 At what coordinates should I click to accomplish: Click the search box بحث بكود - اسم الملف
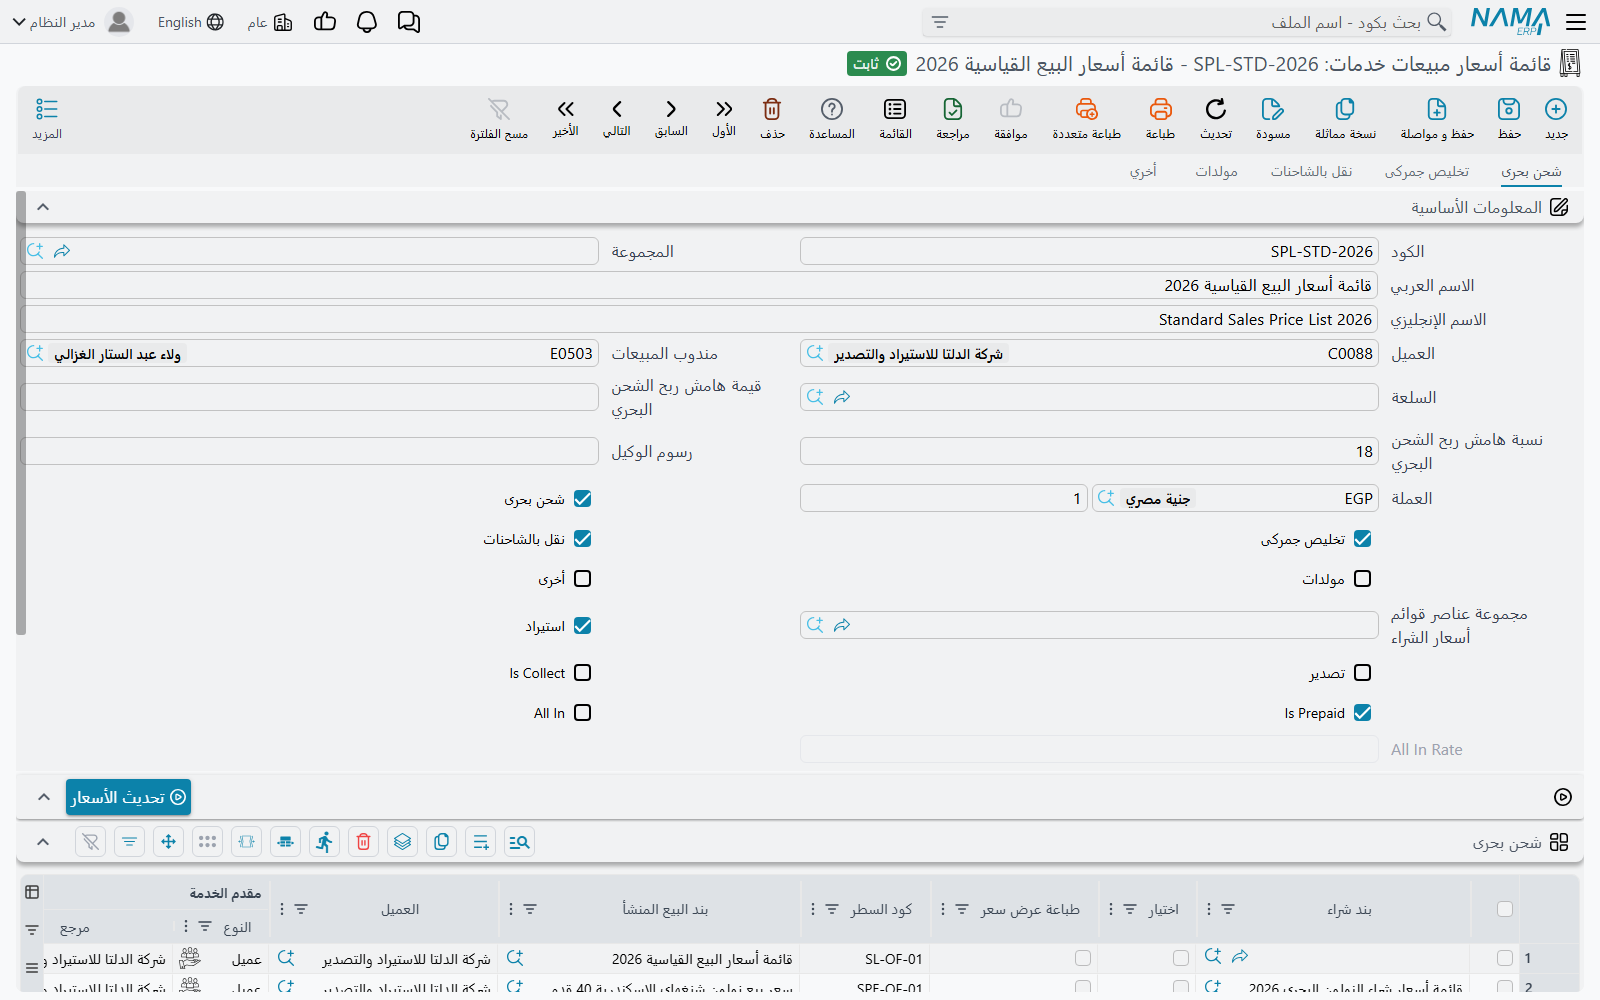1187,22
